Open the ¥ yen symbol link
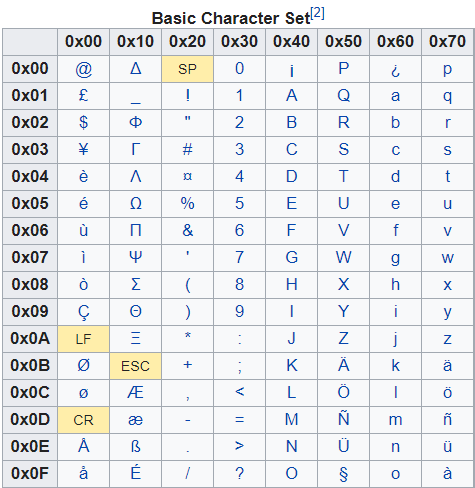This screenshot has width=475, height=488. [83, 149]
